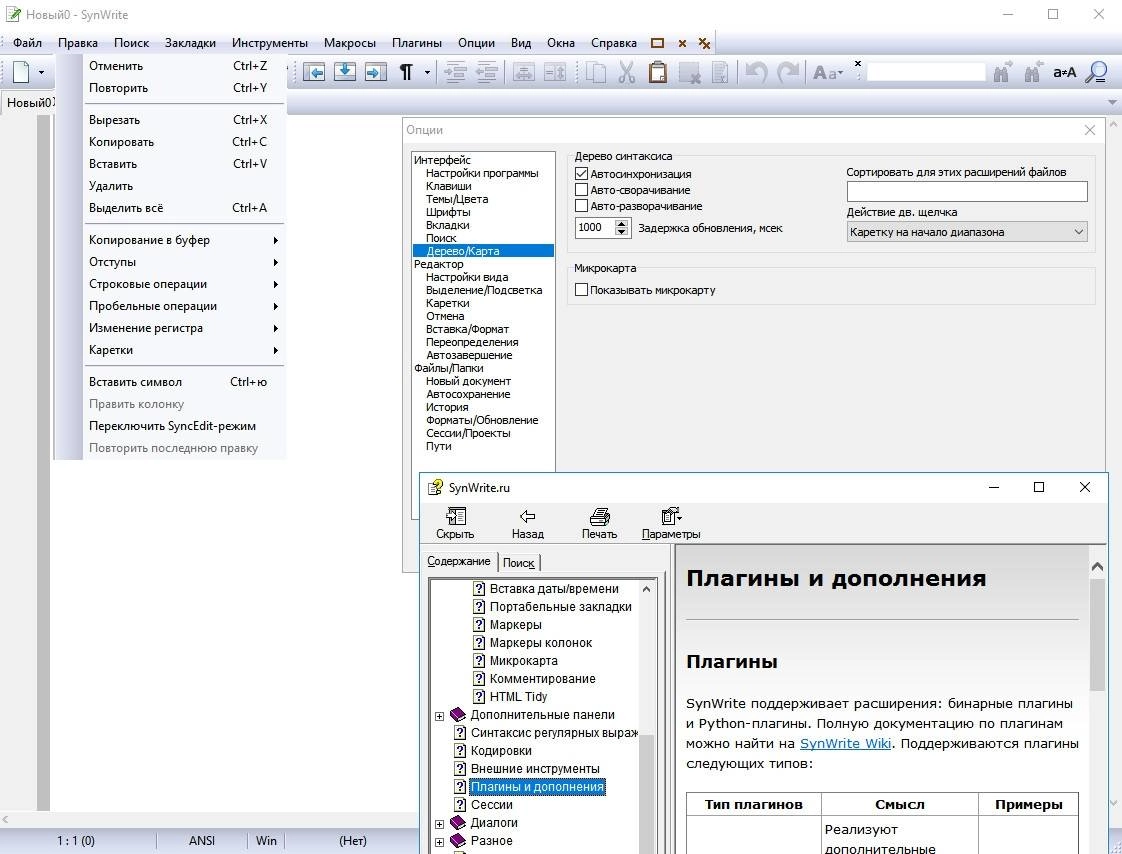Click help contents tree scroll up arrow
Viewport: 1122px width, 854px height.
tap(646, 589)
